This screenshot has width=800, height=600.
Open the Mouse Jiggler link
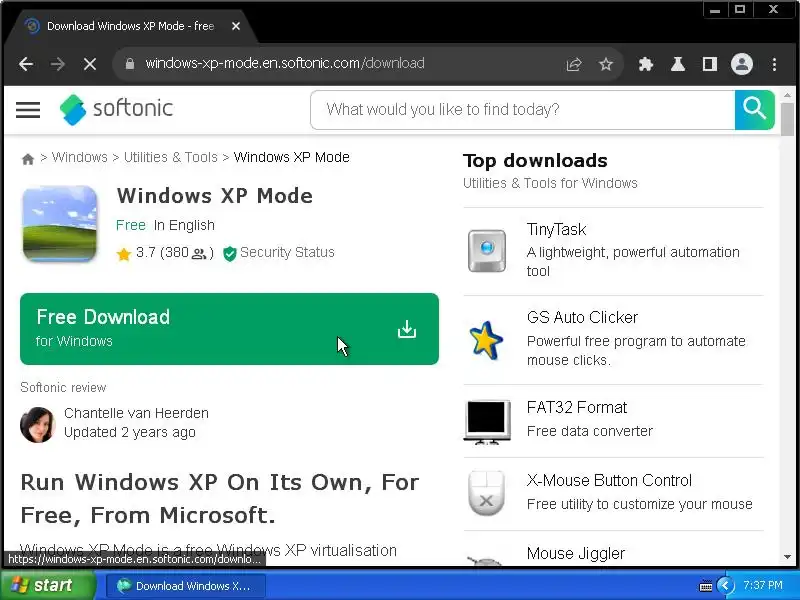pos(576,553)
